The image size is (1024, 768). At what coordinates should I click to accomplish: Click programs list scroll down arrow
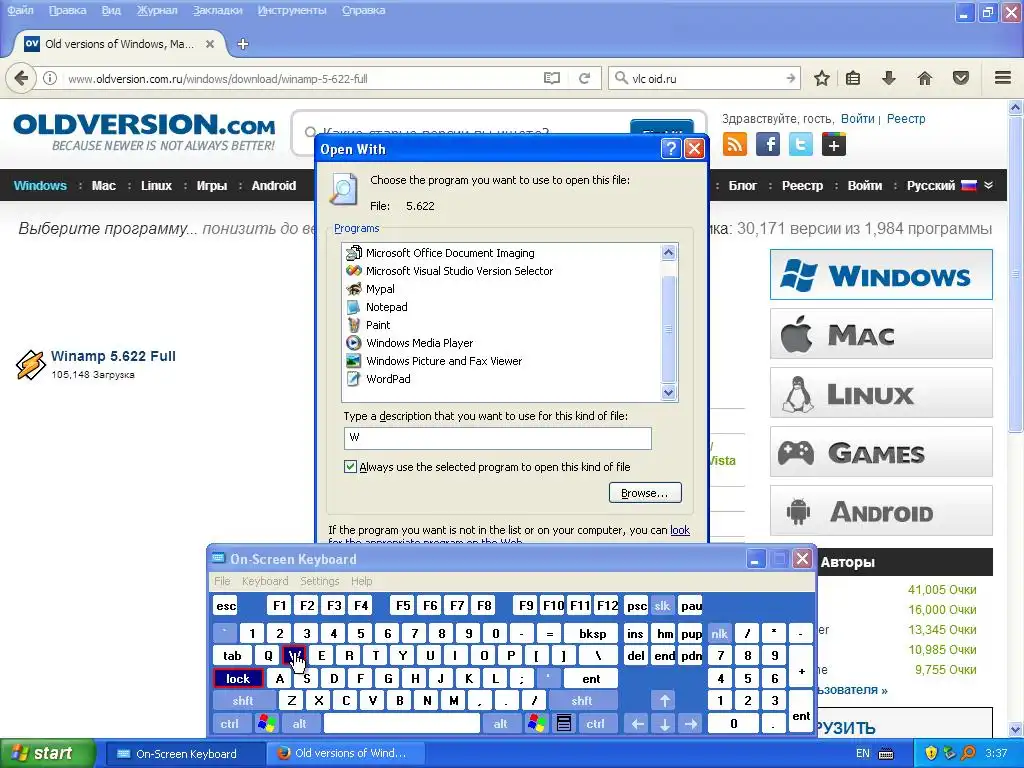(668, 392)
